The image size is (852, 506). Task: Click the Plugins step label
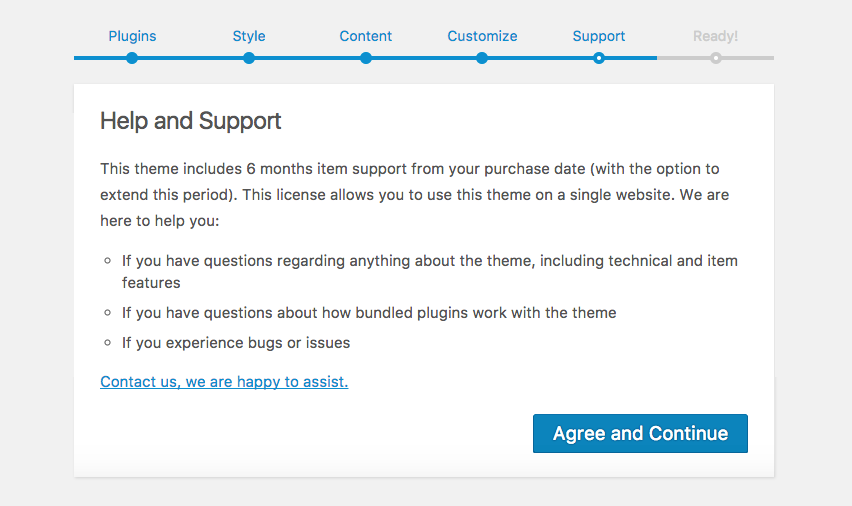132,36
